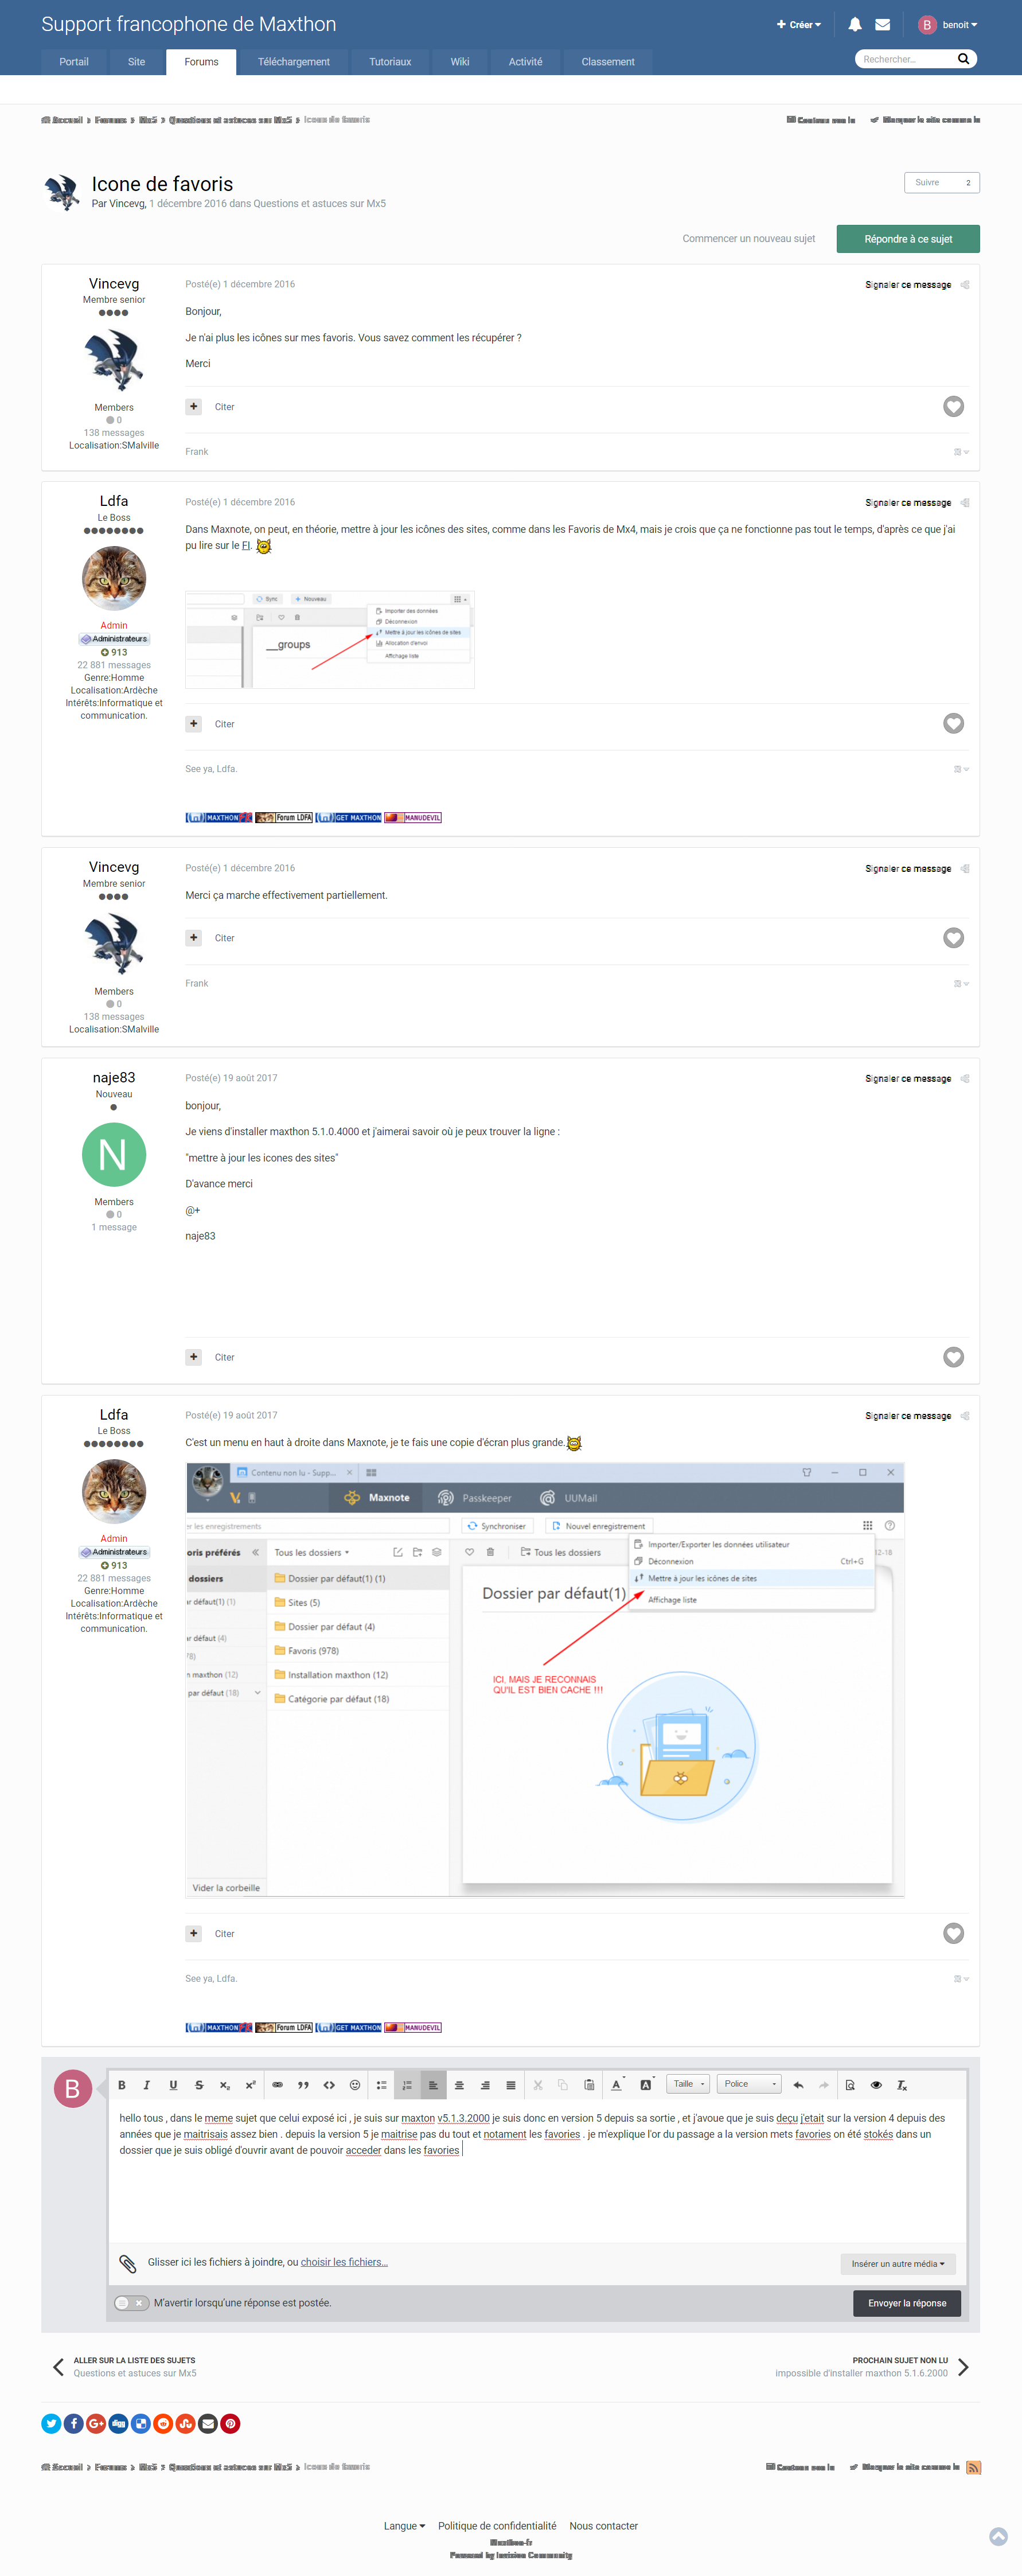Image resolution: width=1022 pixels, height=2576 pixels.
Task: Paste from clipboard in editor toolbar
Action: coord(589,2085)
